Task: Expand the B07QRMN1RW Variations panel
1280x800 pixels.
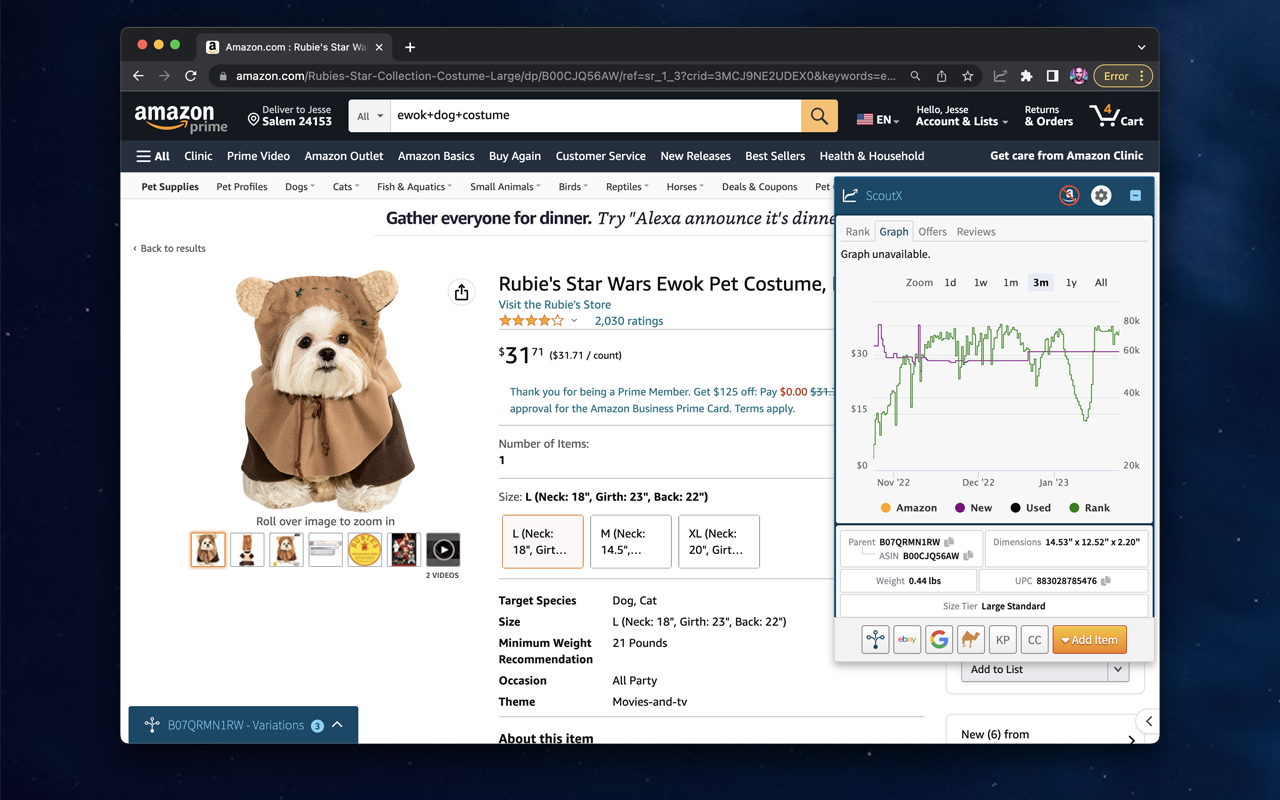Action: (x=337, y=725)
